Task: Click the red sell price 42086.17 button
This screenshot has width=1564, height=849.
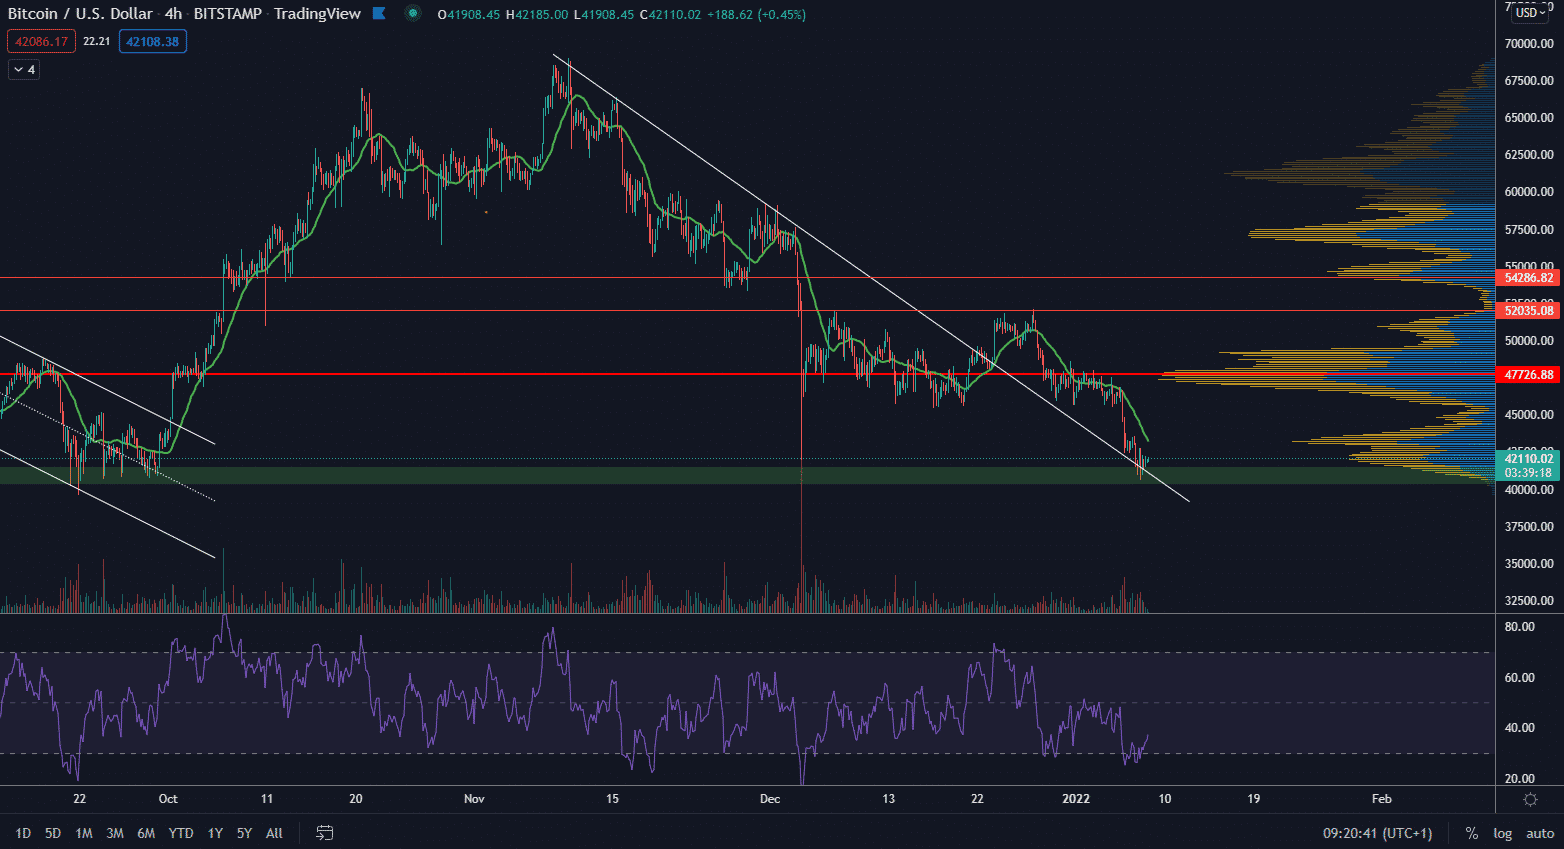Action: [x=41, y=41]
